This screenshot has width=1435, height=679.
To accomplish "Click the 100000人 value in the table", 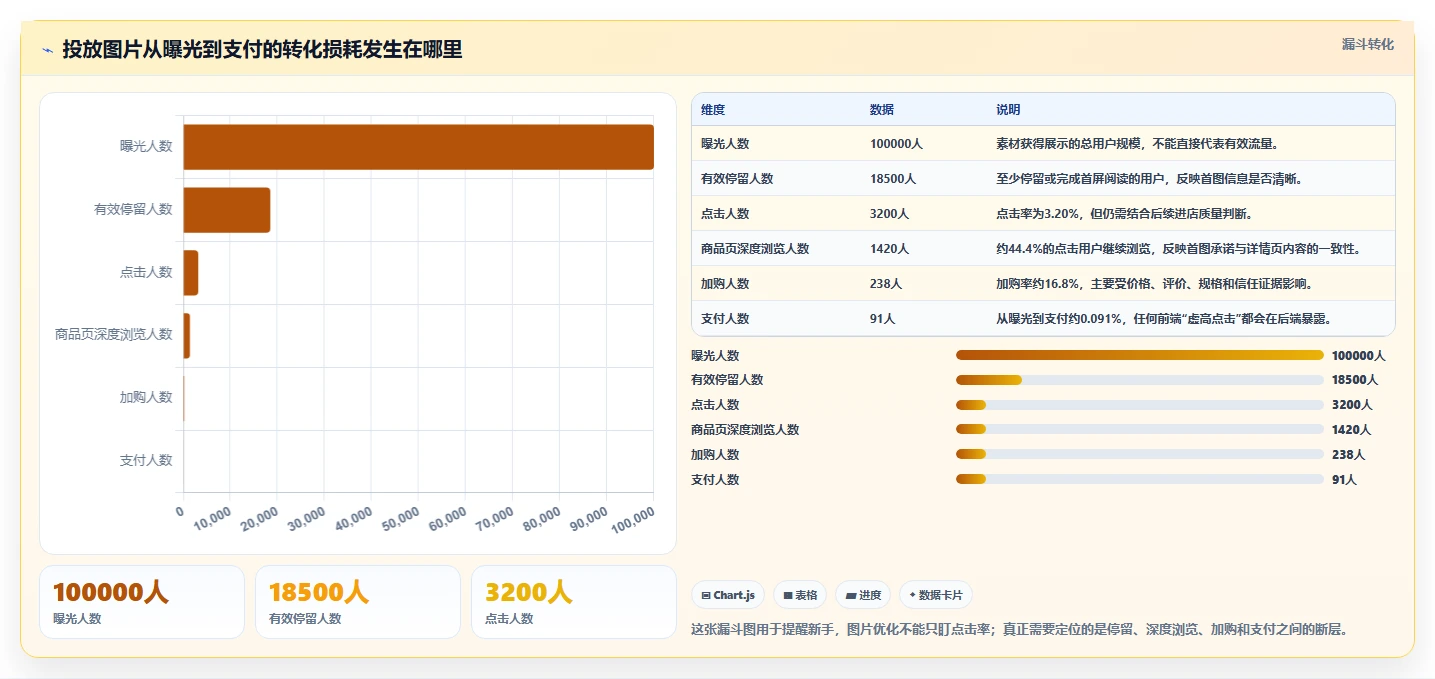I will [x=896, y=144].
